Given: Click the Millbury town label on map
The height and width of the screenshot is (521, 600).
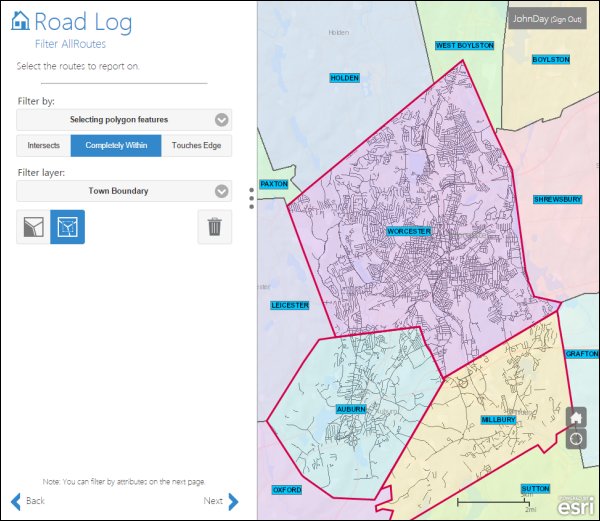Looking at the screenshot, I should coord(497,420).
